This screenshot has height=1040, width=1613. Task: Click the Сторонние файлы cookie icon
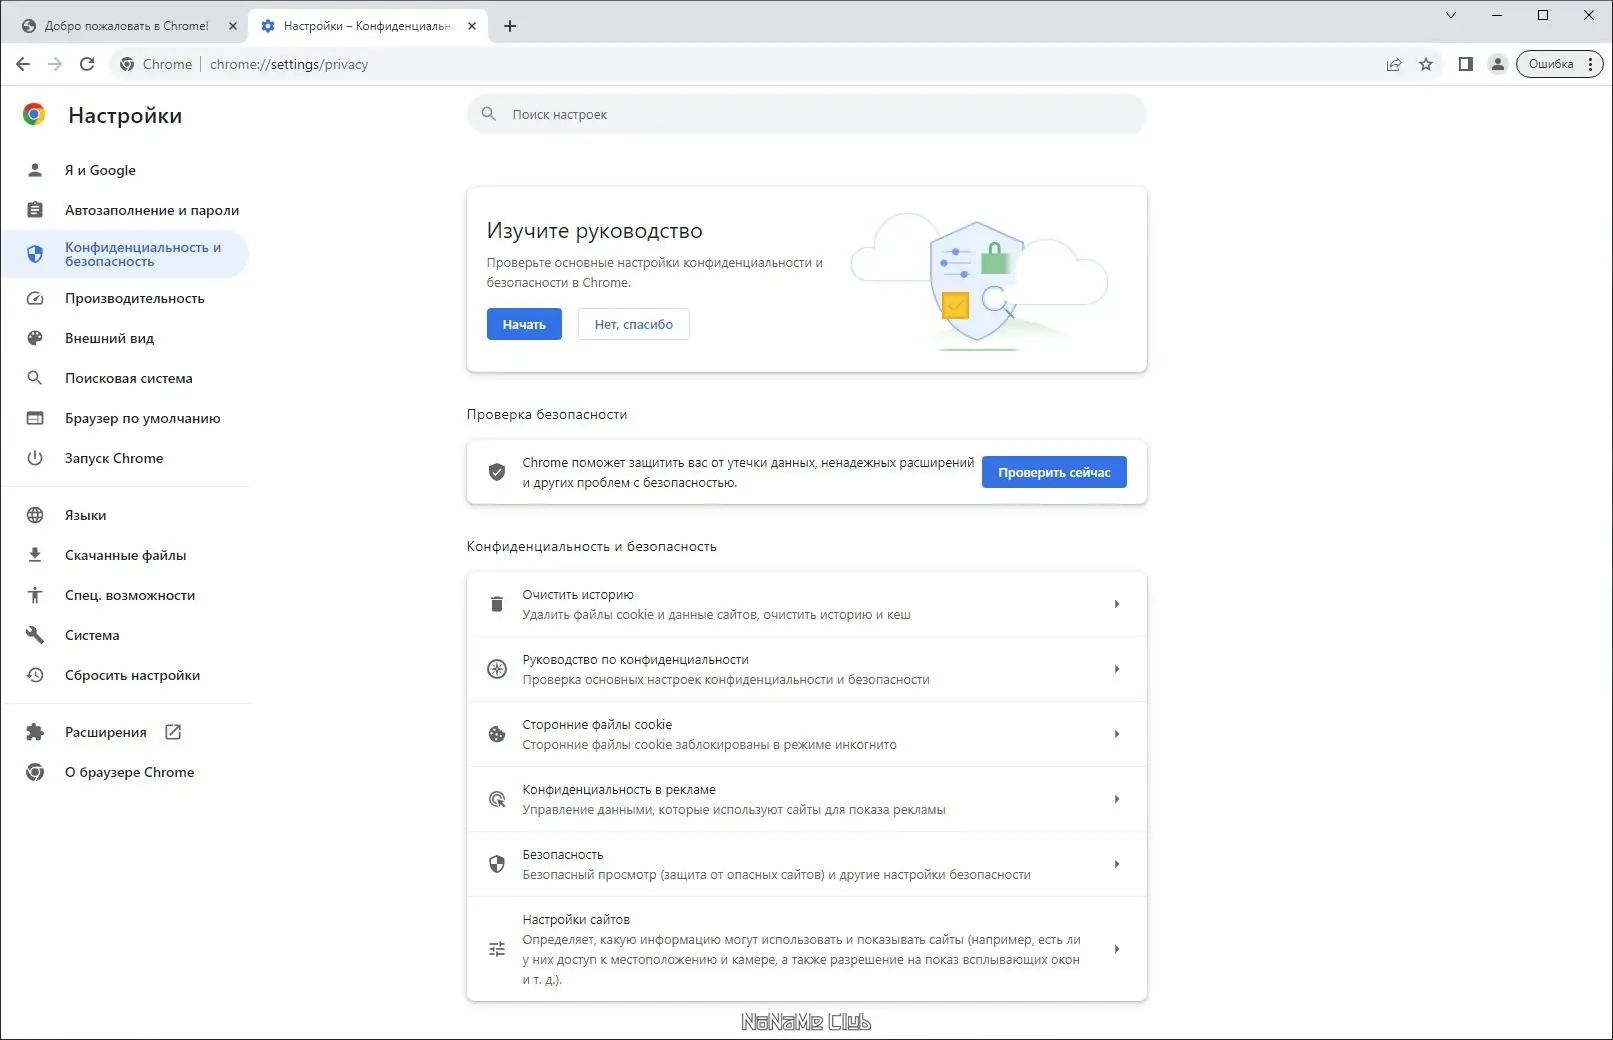pyautogui.click(x=497, y=734)
